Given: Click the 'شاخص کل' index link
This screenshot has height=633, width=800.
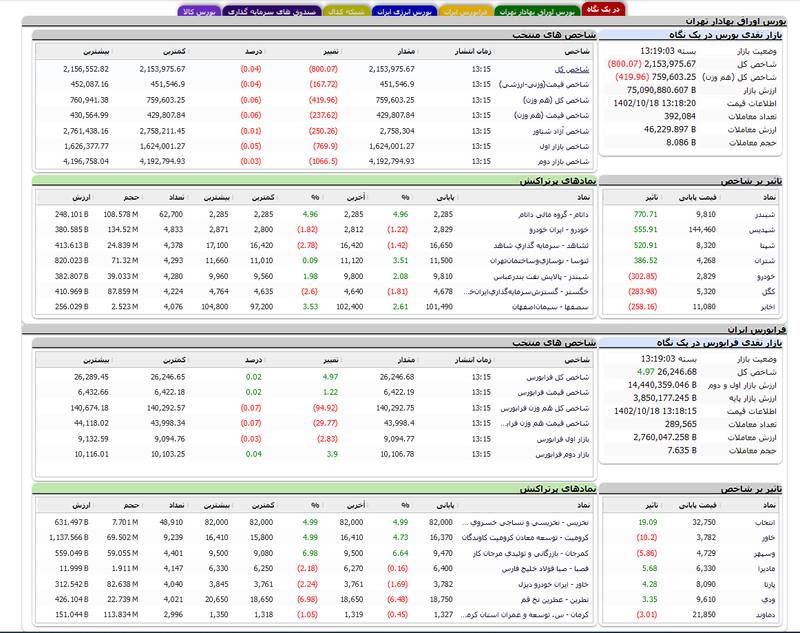Looking at the screenshot, I should coord(575,69).
